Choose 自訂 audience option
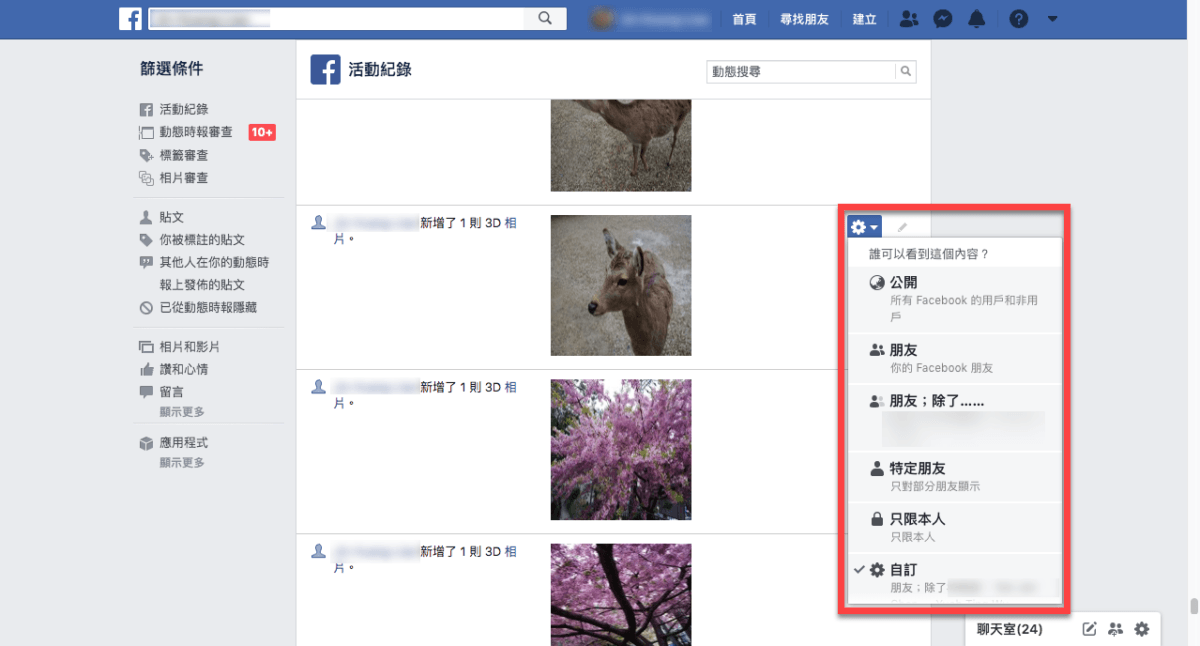Image resolution: width=1200 pixels, height=646 pixels. 953,577
